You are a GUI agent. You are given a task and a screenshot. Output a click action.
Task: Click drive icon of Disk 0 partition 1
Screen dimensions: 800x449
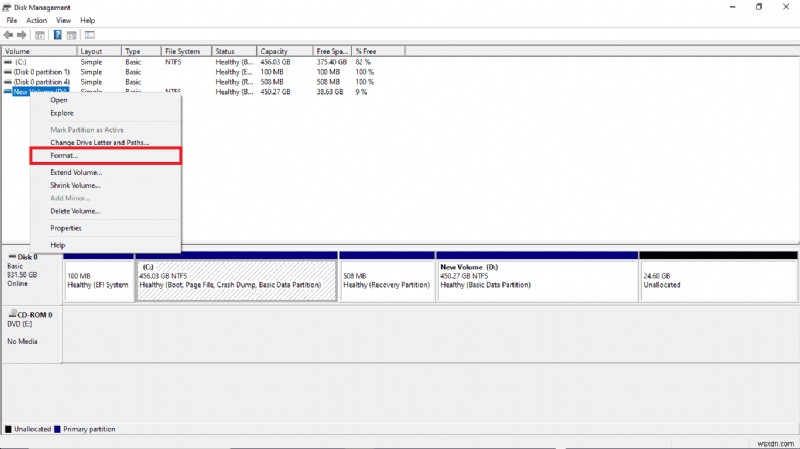pyautogui.click(x=8, y=72)
